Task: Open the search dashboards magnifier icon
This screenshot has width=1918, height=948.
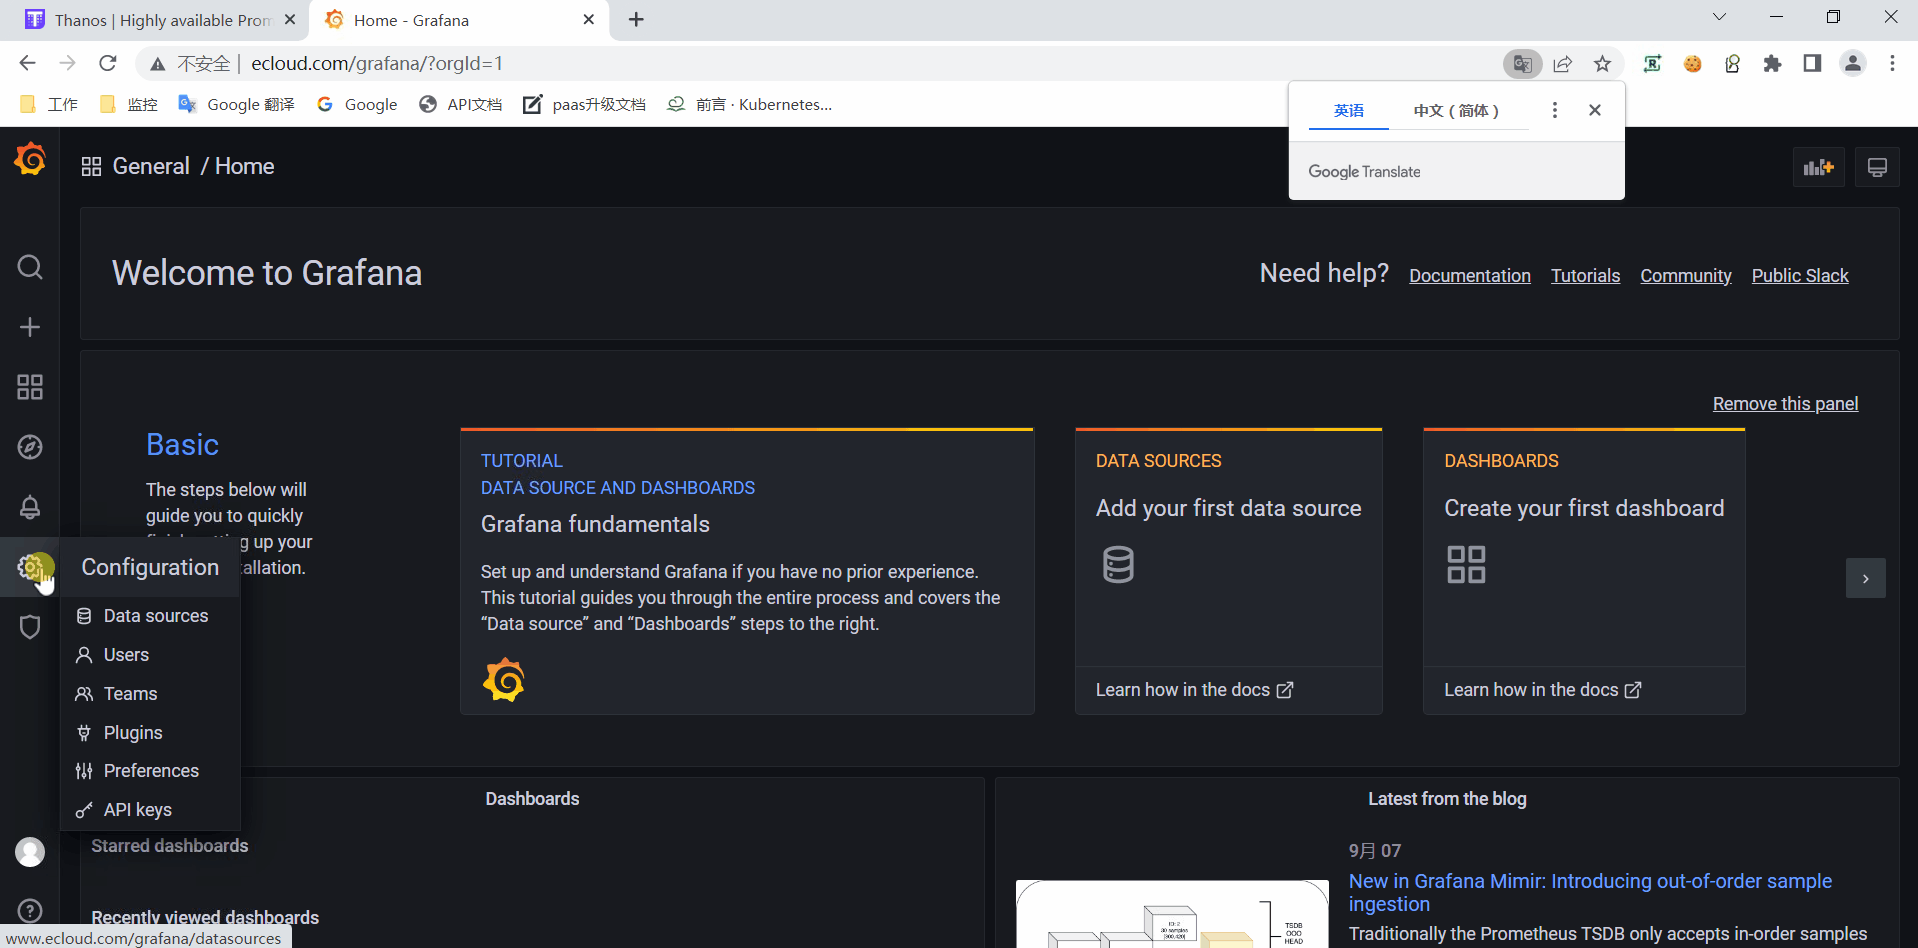Action: [30, 267]
